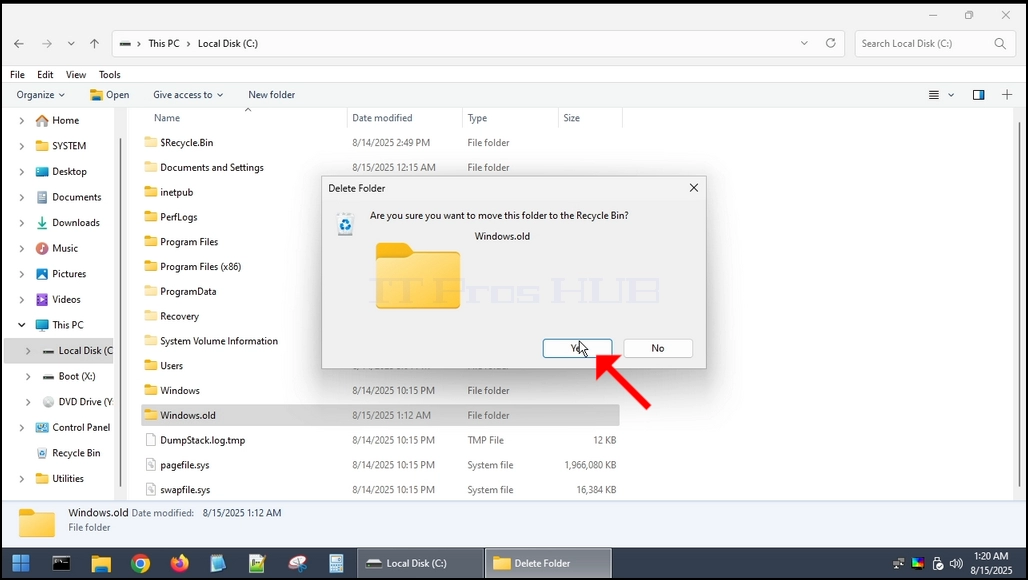Open the Organize dropdown

(41, 95)
